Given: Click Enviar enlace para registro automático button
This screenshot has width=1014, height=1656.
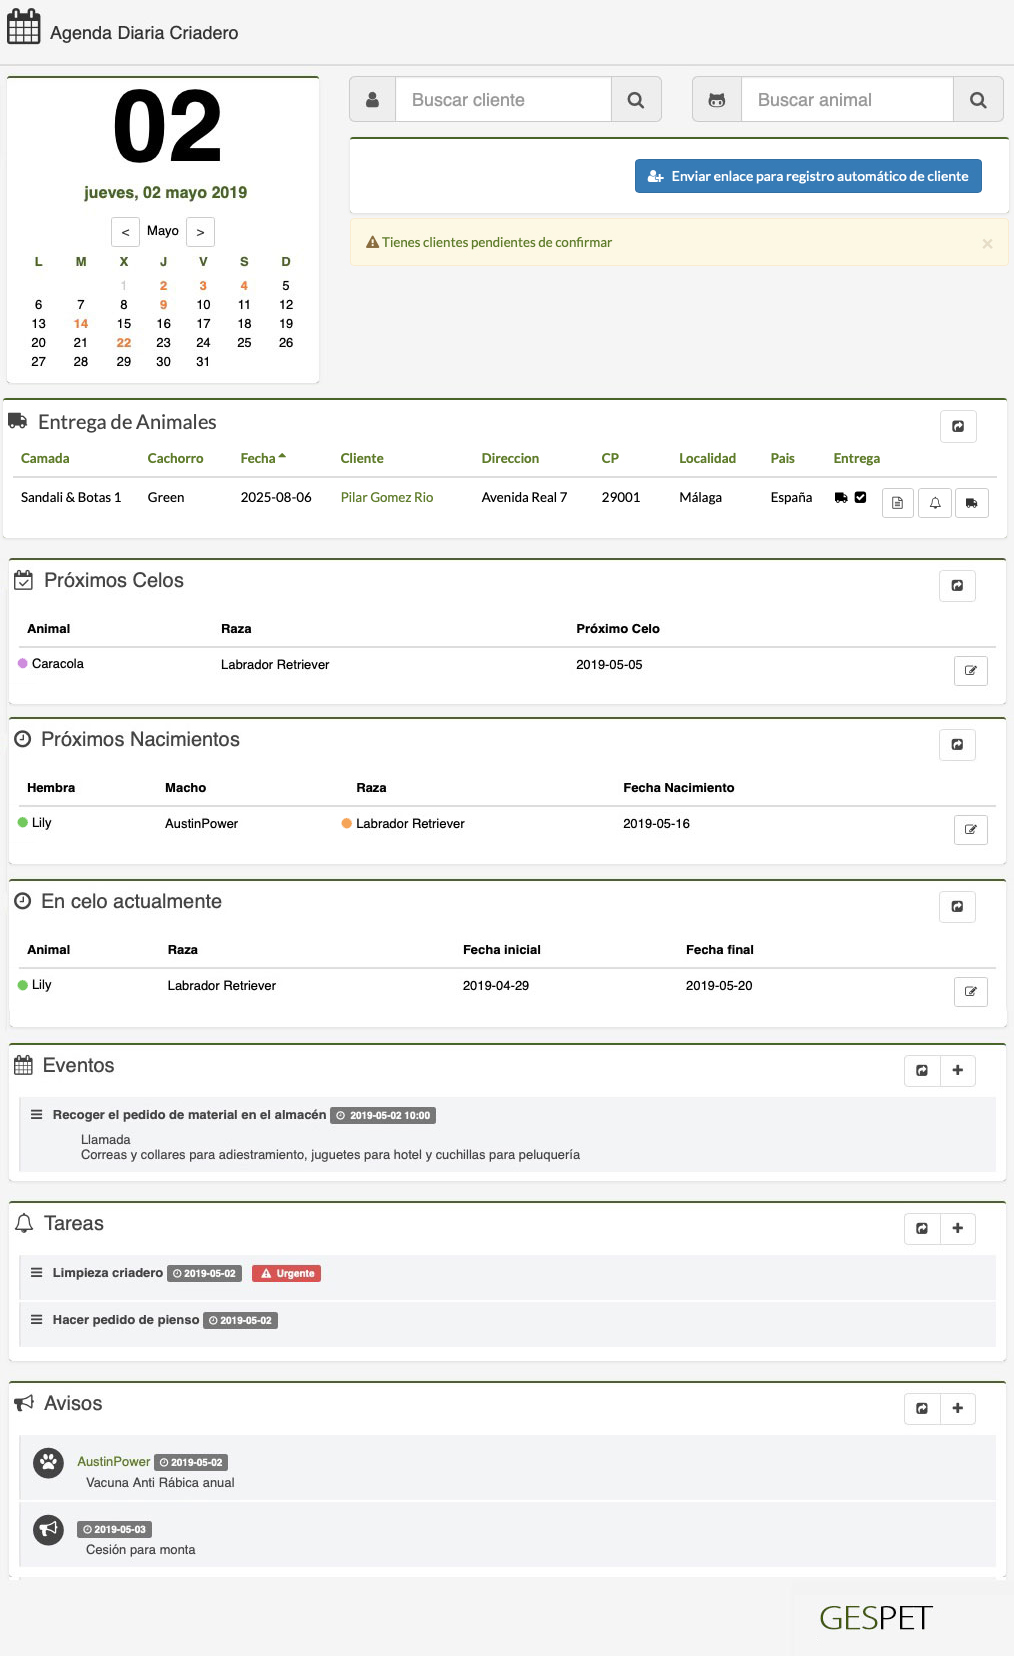Looking at the screenshot, I should pos(808,176).
